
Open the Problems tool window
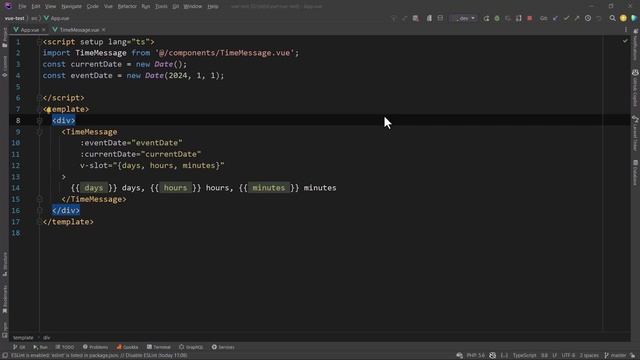click(96, 347)
